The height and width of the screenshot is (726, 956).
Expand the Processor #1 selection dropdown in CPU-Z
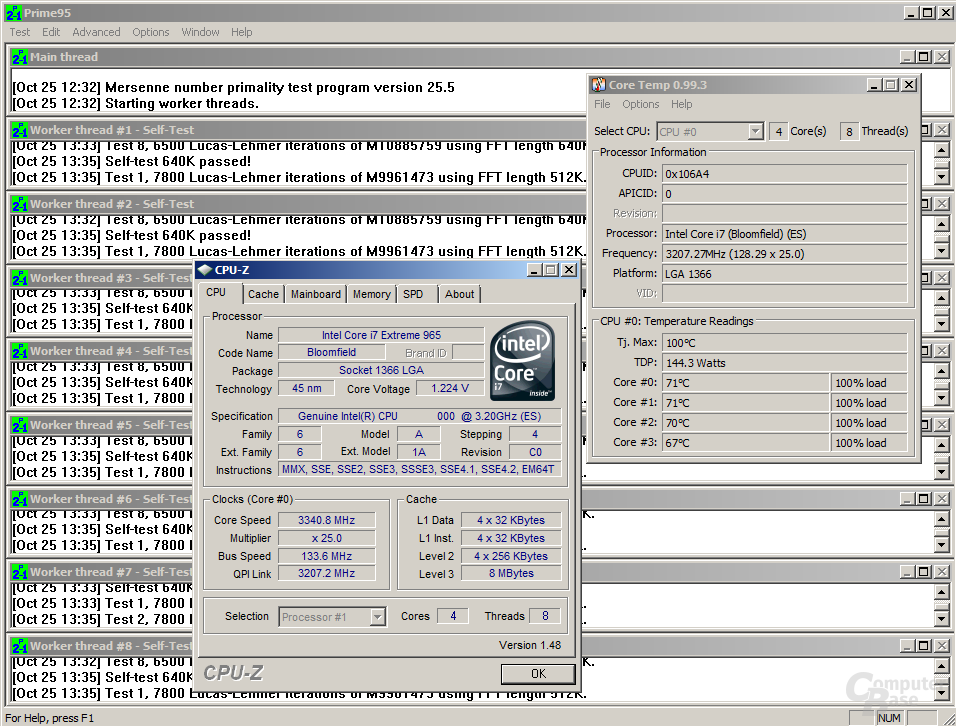pyautogui.click(x=377, y=617)
